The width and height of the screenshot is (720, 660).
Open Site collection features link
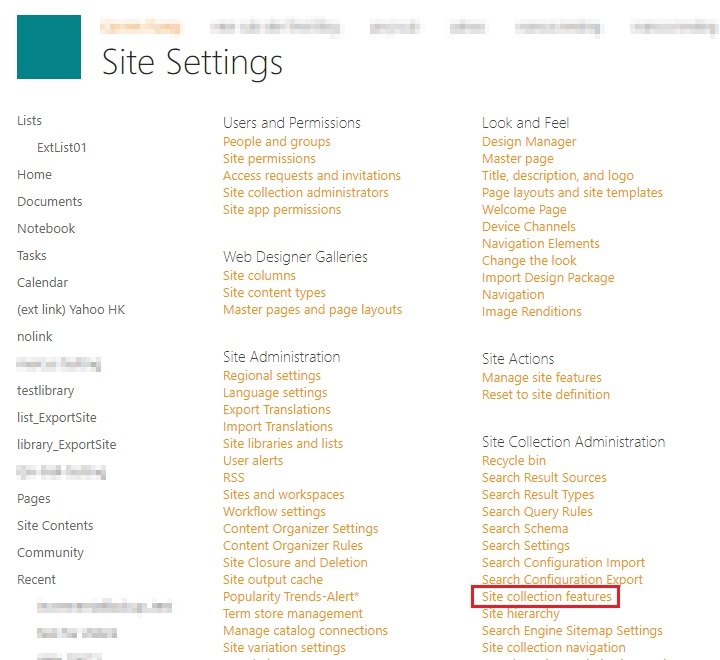(546, 597)
